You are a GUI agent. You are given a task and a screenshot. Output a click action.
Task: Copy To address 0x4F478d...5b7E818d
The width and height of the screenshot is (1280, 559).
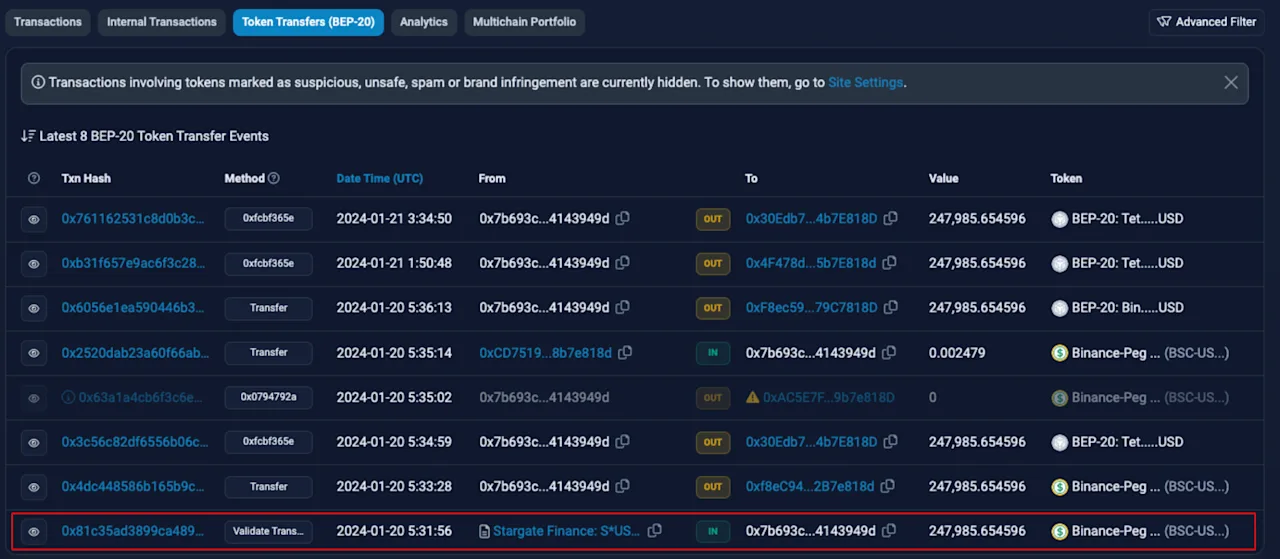[x=889, y=263]
